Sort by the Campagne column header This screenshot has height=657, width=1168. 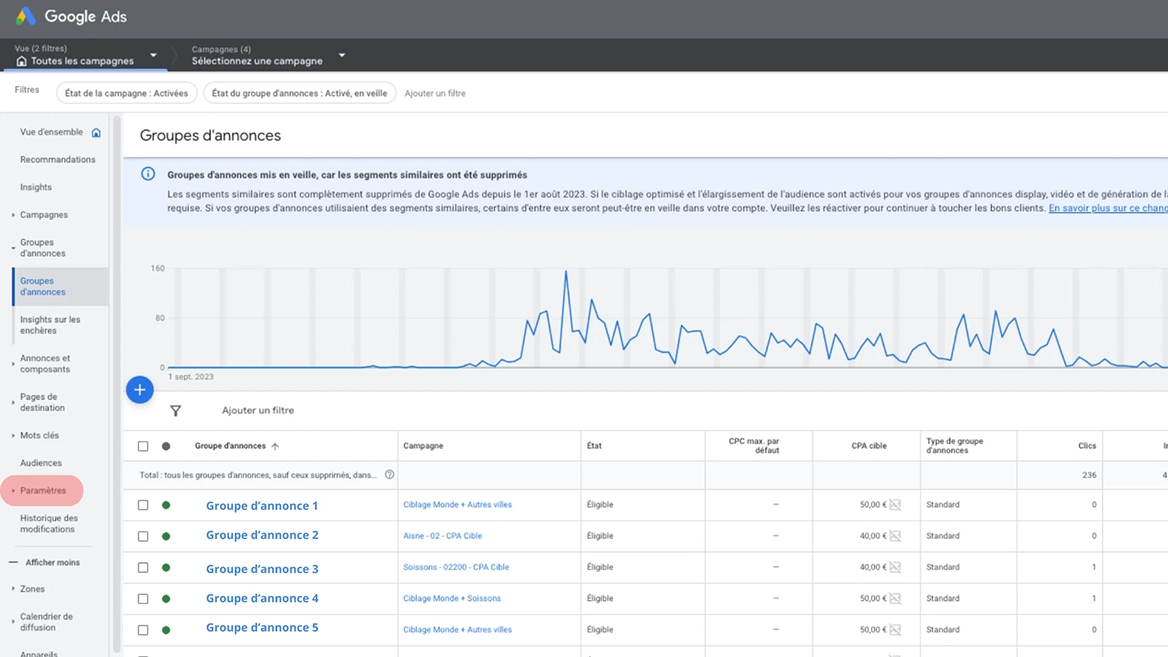[x=423, y=445]
